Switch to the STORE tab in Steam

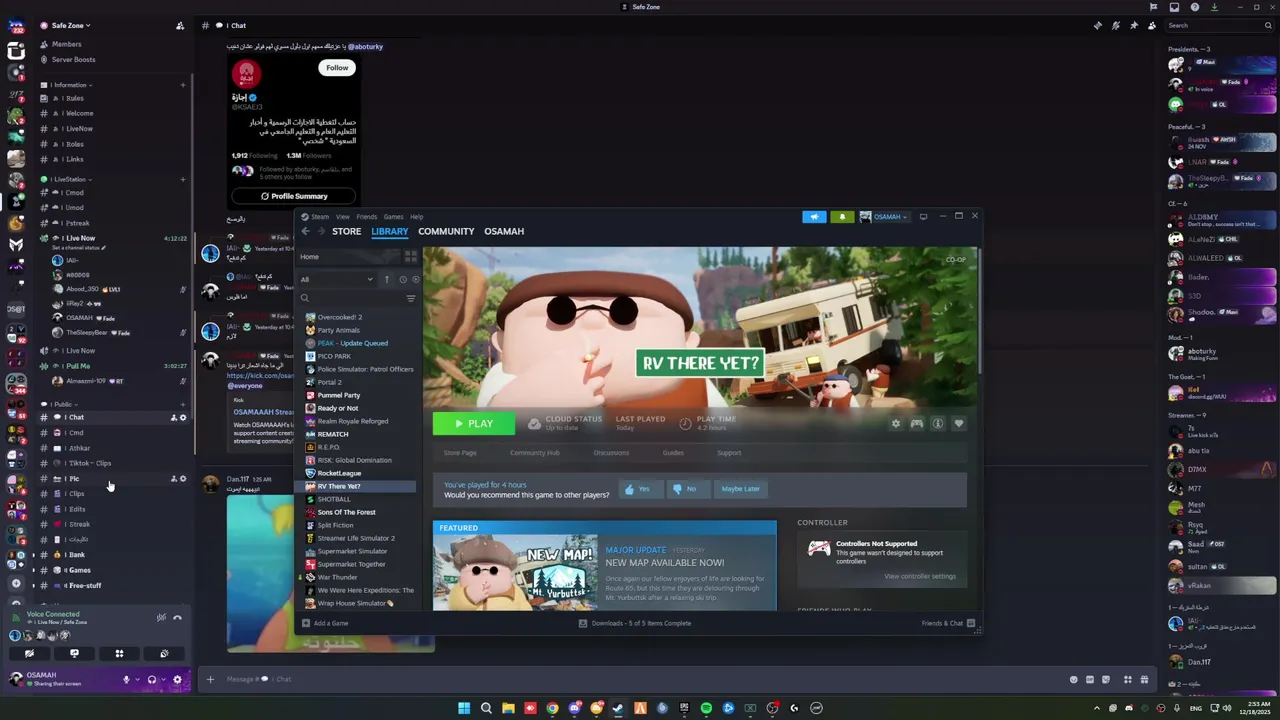coord(347,231)
